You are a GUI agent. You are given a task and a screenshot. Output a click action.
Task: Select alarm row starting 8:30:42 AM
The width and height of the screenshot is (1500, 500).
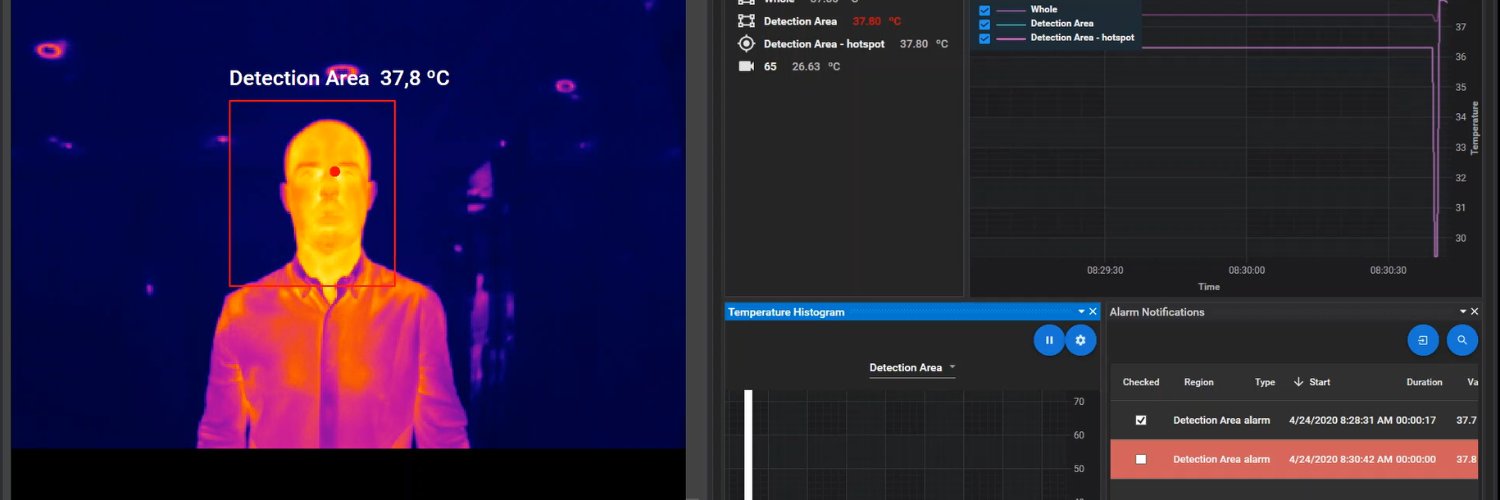pos(1294,460)
